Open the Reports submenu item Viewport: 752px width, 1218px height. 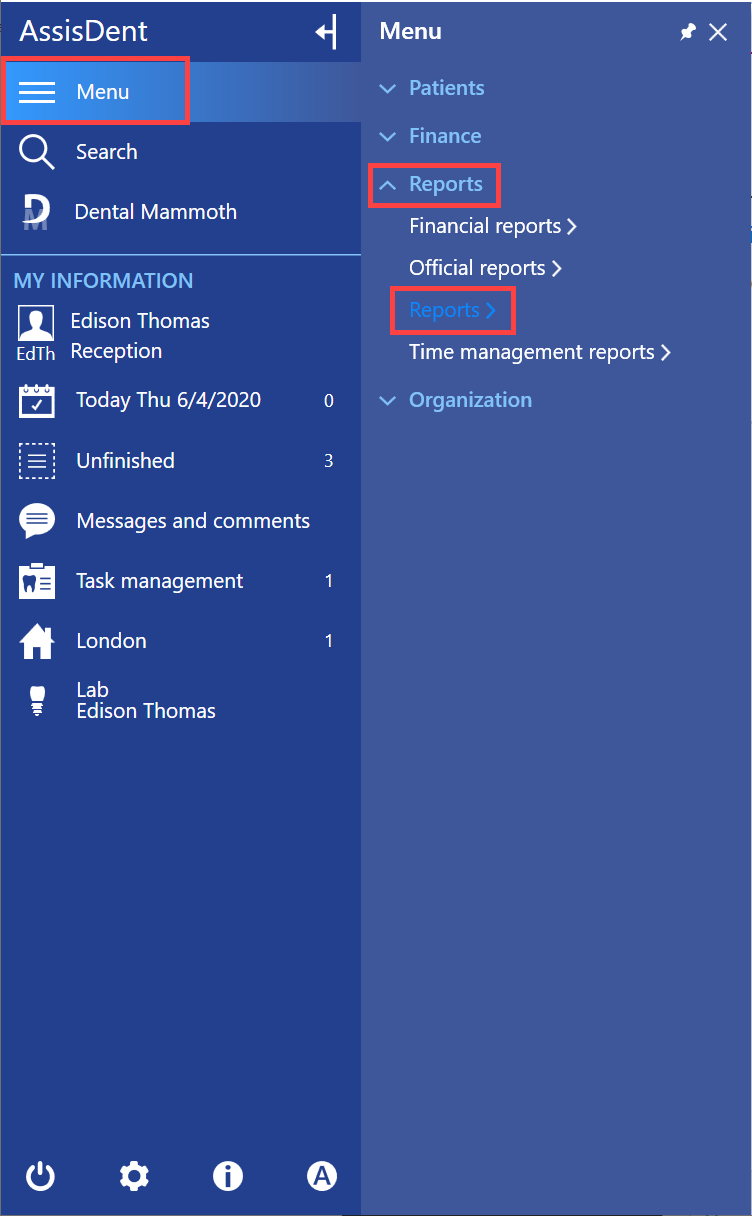click(453, 311)
